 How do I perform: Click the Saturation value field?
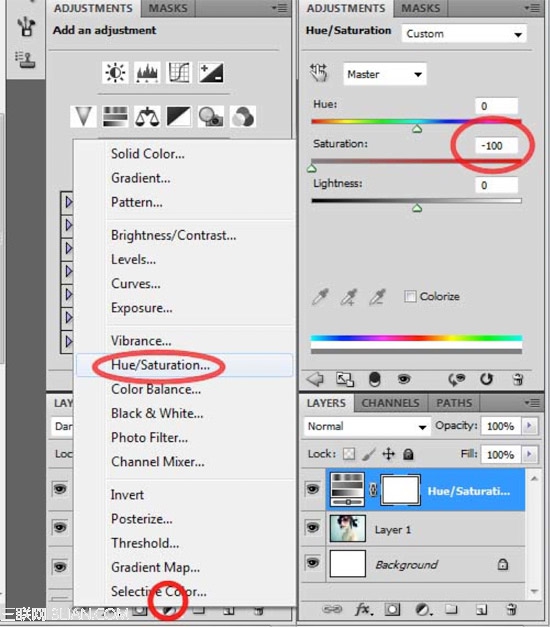(x=496, y=146)
